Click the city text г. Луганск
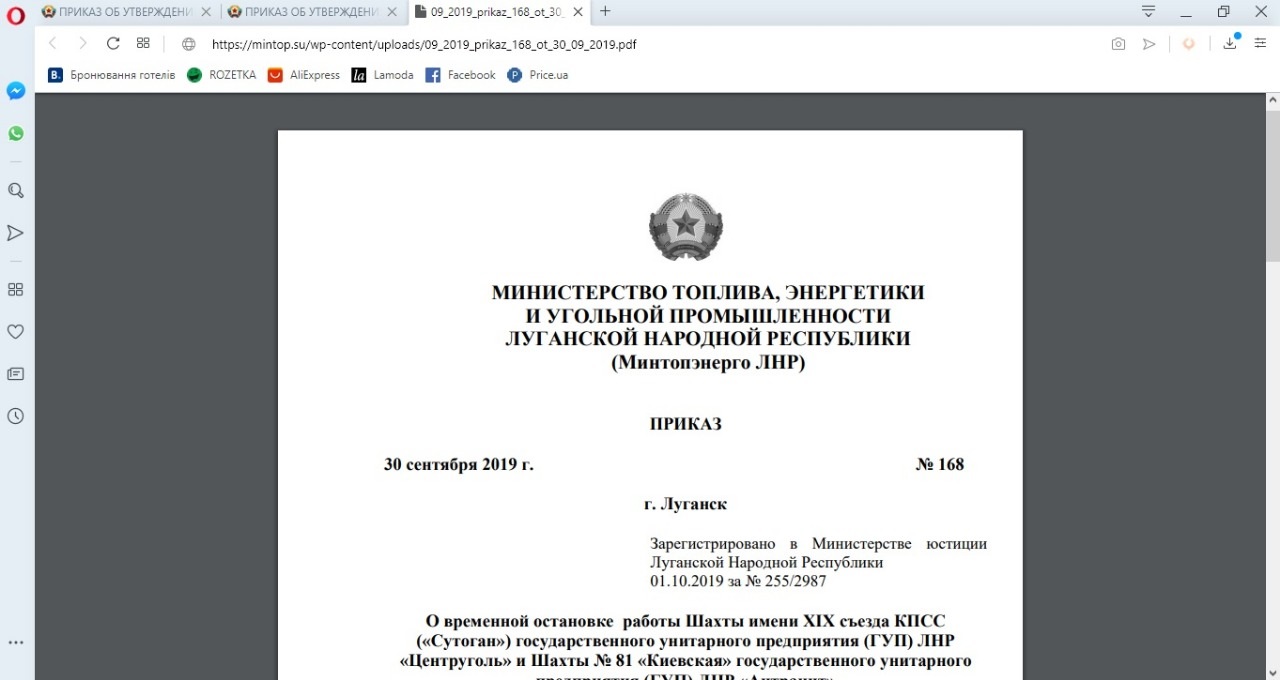 pyautogui.click(x=685, y=504)
